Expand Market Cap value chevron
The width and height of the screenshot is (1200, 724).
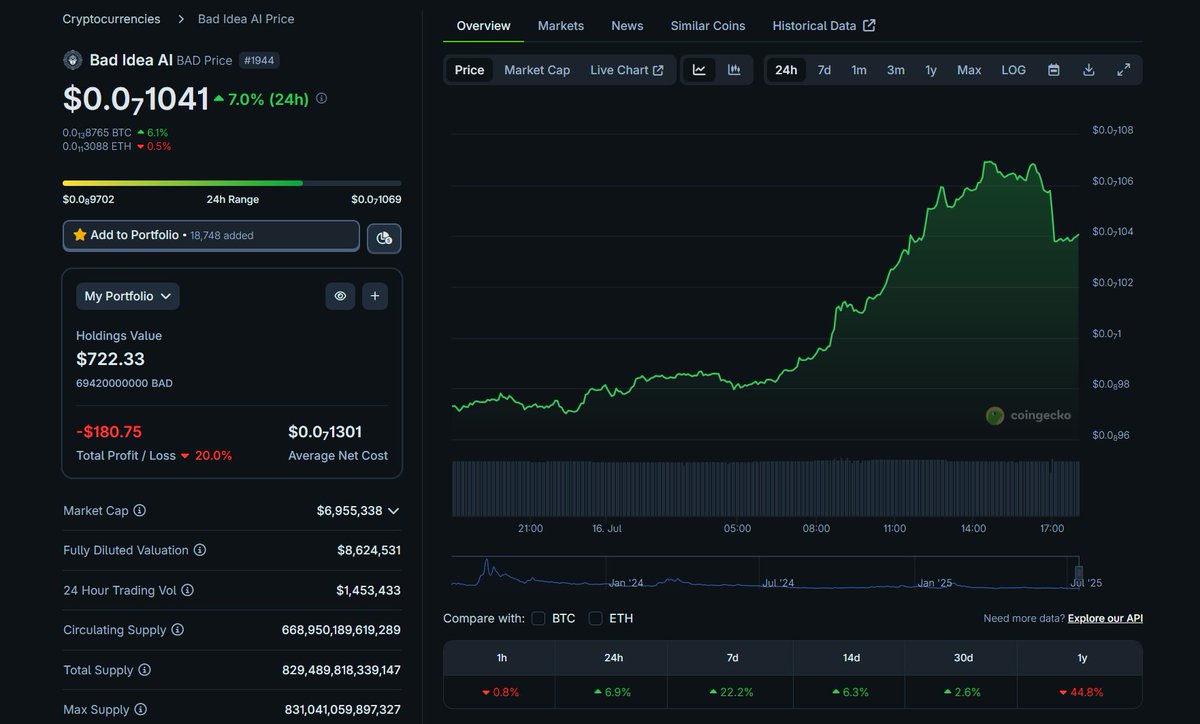(x=393, y=511)
